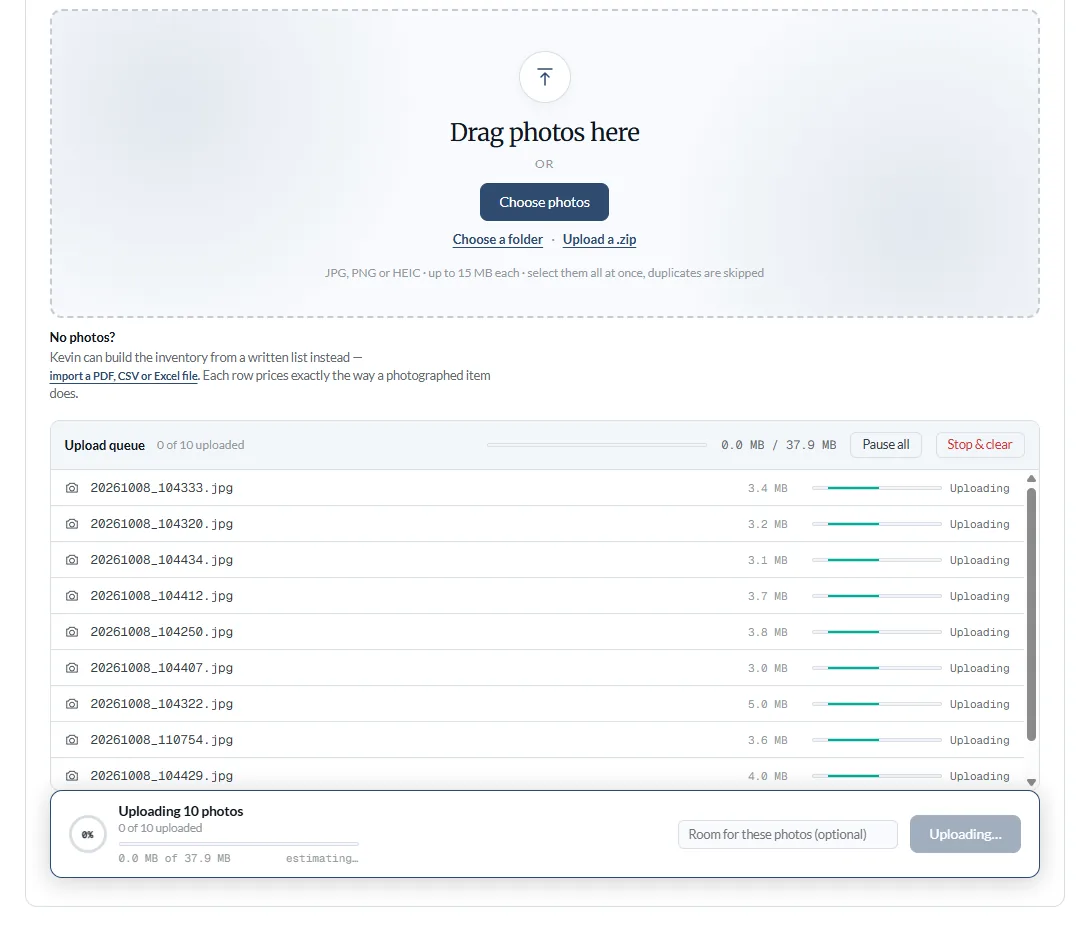
Task: Select file name 20261008_104429.jpg
Action: pyautogui.click(x=161, y=776)
